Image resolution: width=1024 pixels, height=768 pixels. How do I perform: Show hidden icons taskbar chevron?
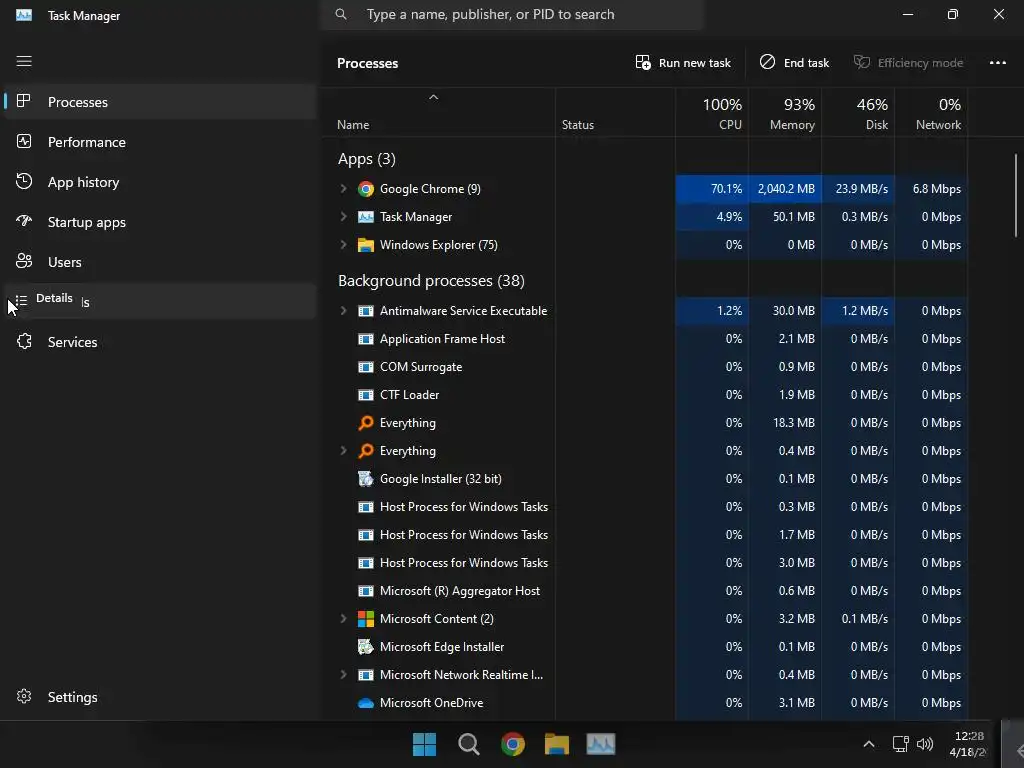(869, 744)
